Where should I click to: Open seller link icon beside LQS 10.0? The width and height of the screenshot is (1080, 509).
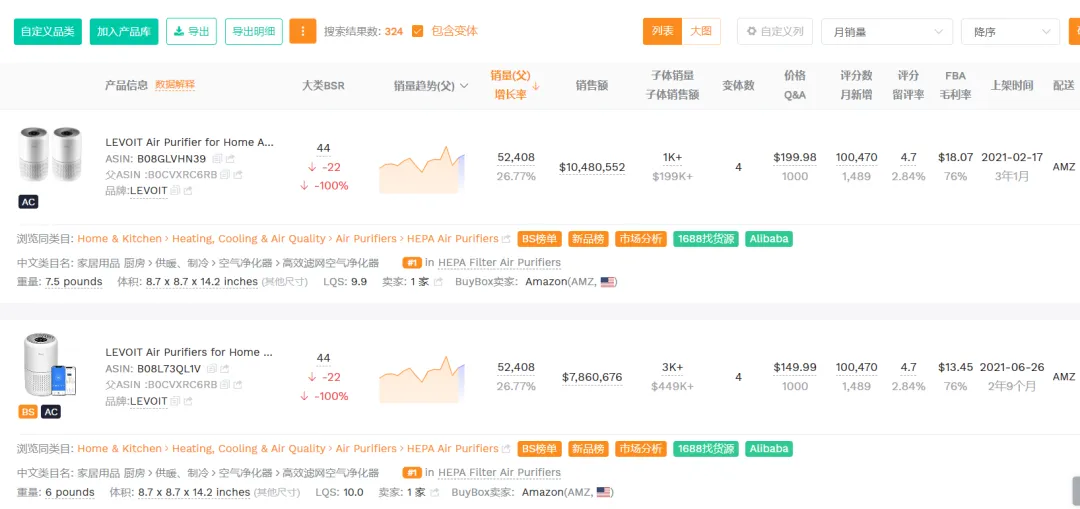pos(434,492)
